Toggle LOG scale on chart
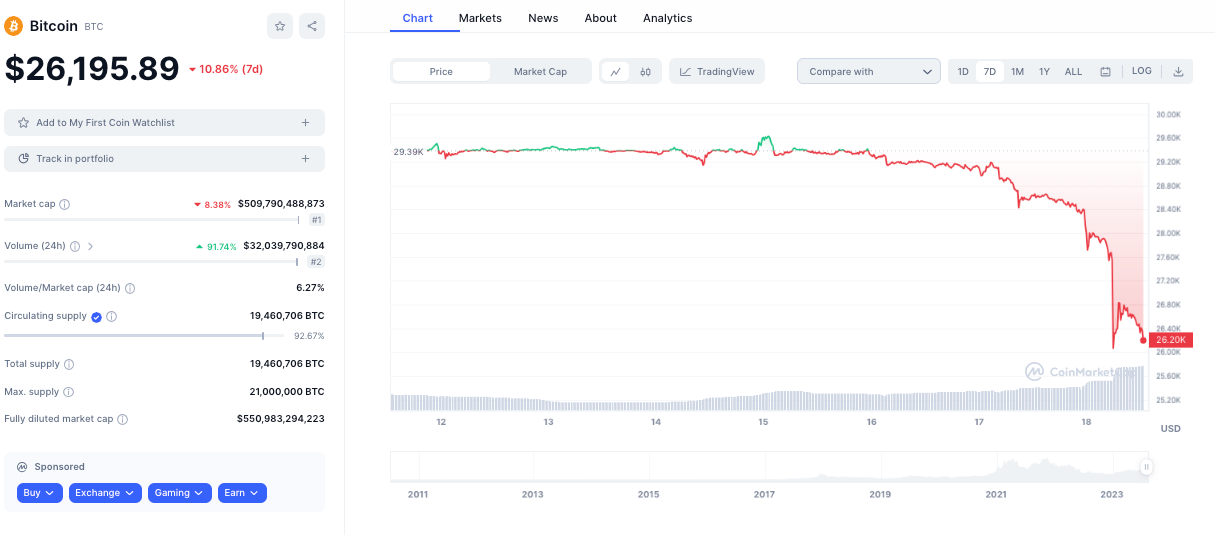The height and width of the screenshot is (535, 1215). point(1142,71)
